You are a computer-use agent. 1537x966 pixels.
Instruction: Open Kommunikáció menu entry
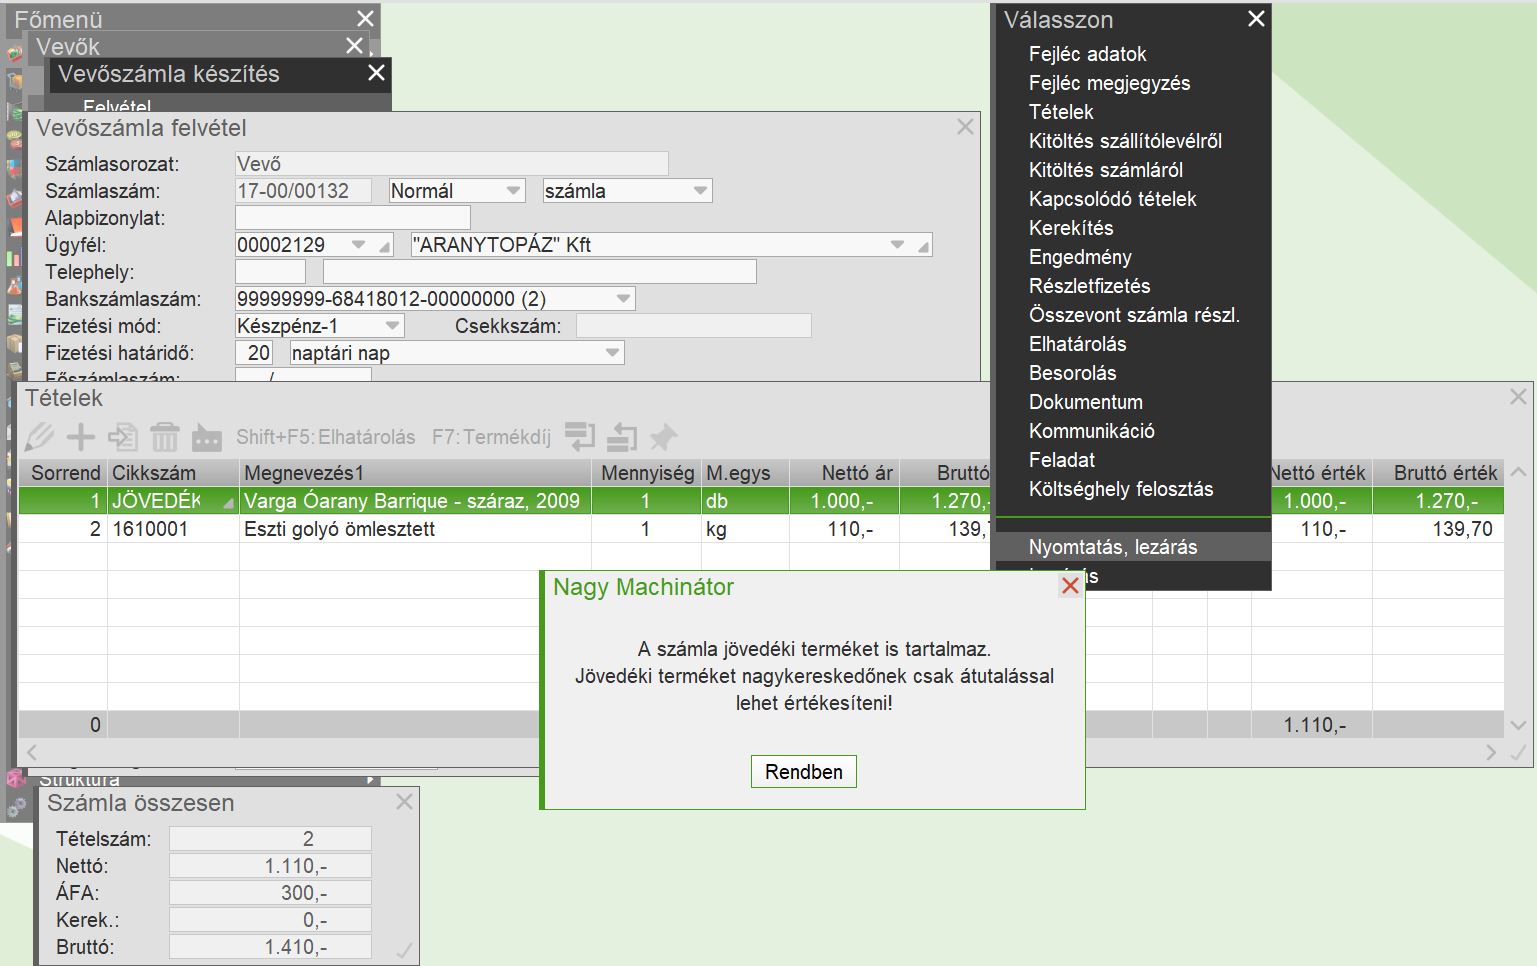1091,431
